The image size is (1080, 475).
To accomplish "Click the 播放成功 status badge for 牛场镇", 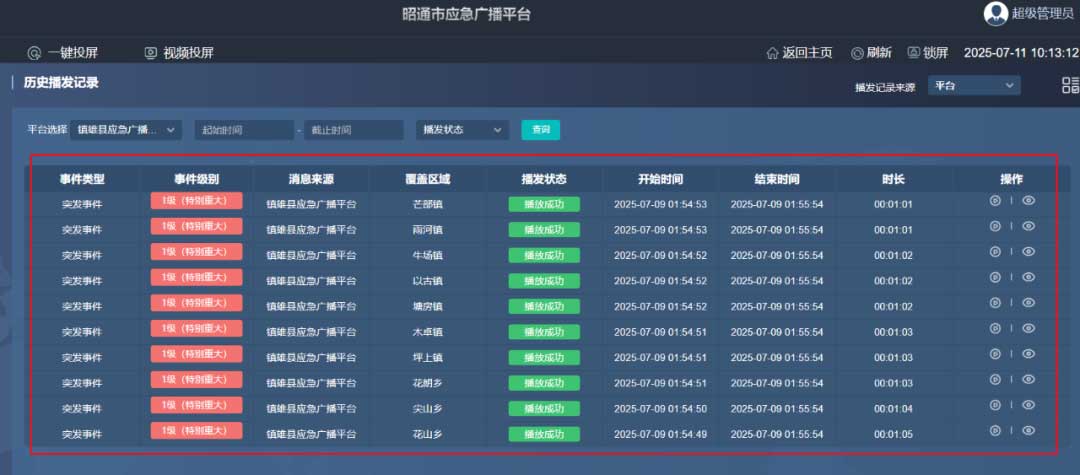I will tap(544, 255).
